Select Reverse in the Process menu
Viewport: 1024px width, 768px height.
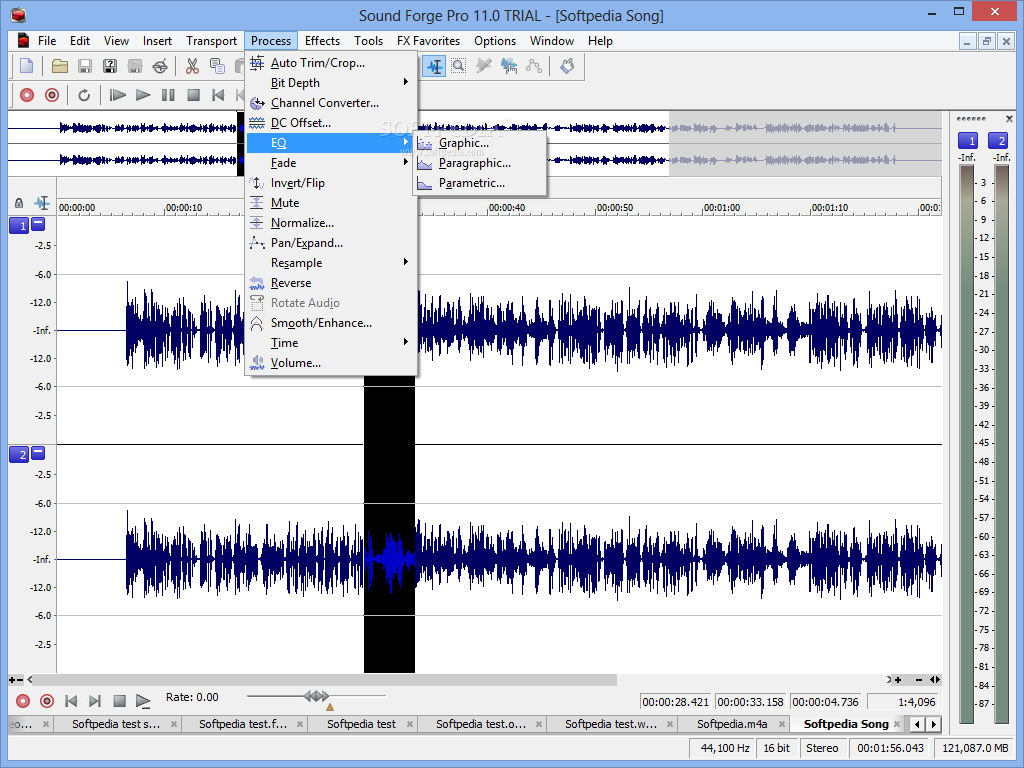332,283
